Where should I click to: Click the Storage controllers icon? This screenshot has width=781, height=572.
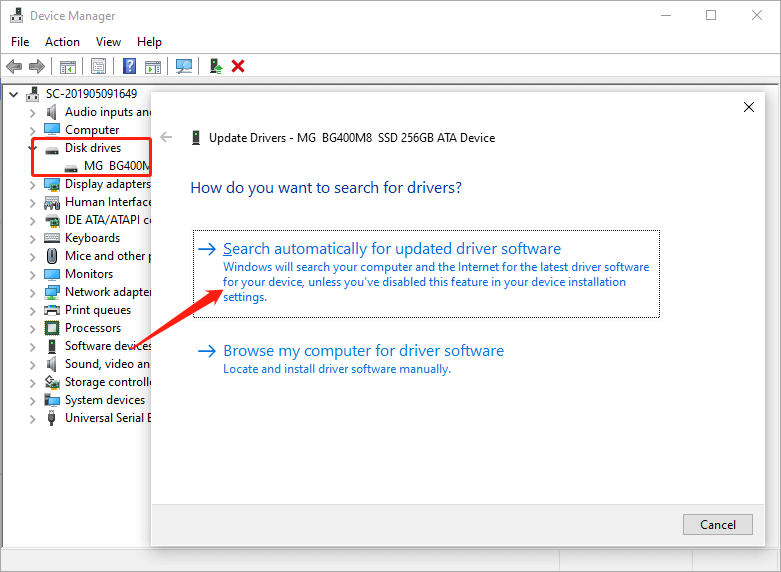coord(52,382)
